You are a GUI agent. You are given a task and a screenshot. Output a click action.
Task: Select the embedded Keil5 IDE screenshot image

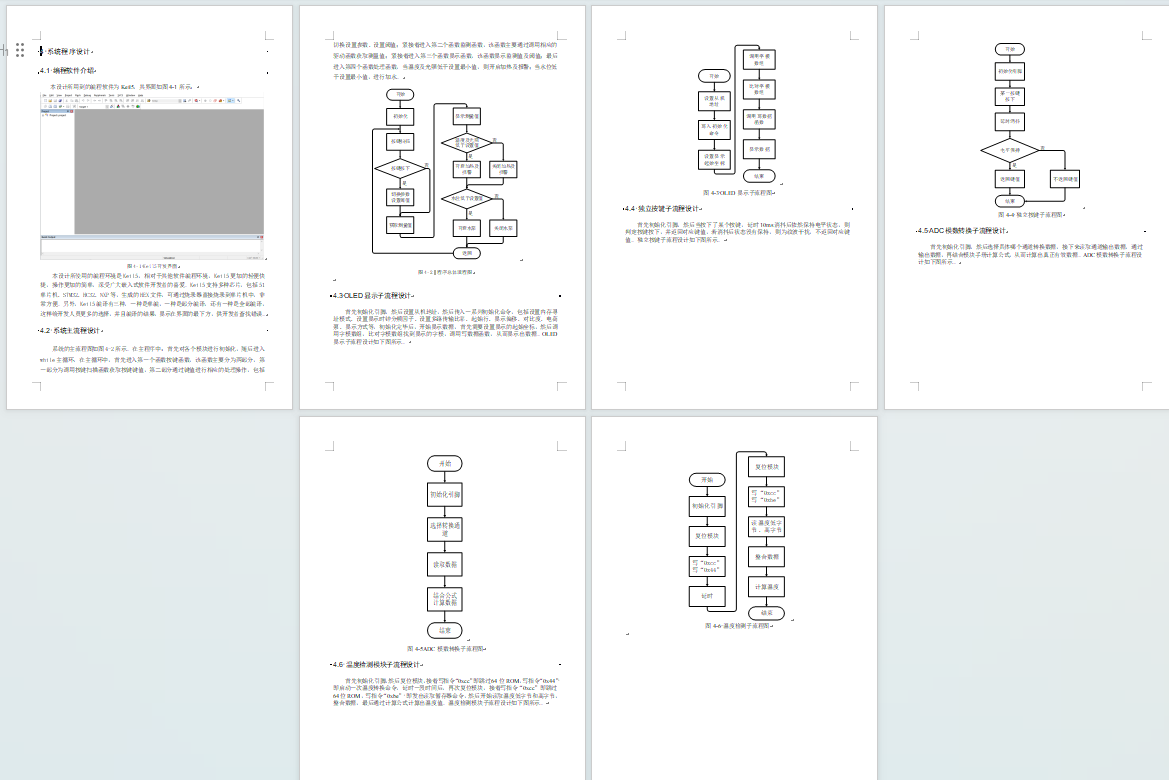[x=152, y=177]
